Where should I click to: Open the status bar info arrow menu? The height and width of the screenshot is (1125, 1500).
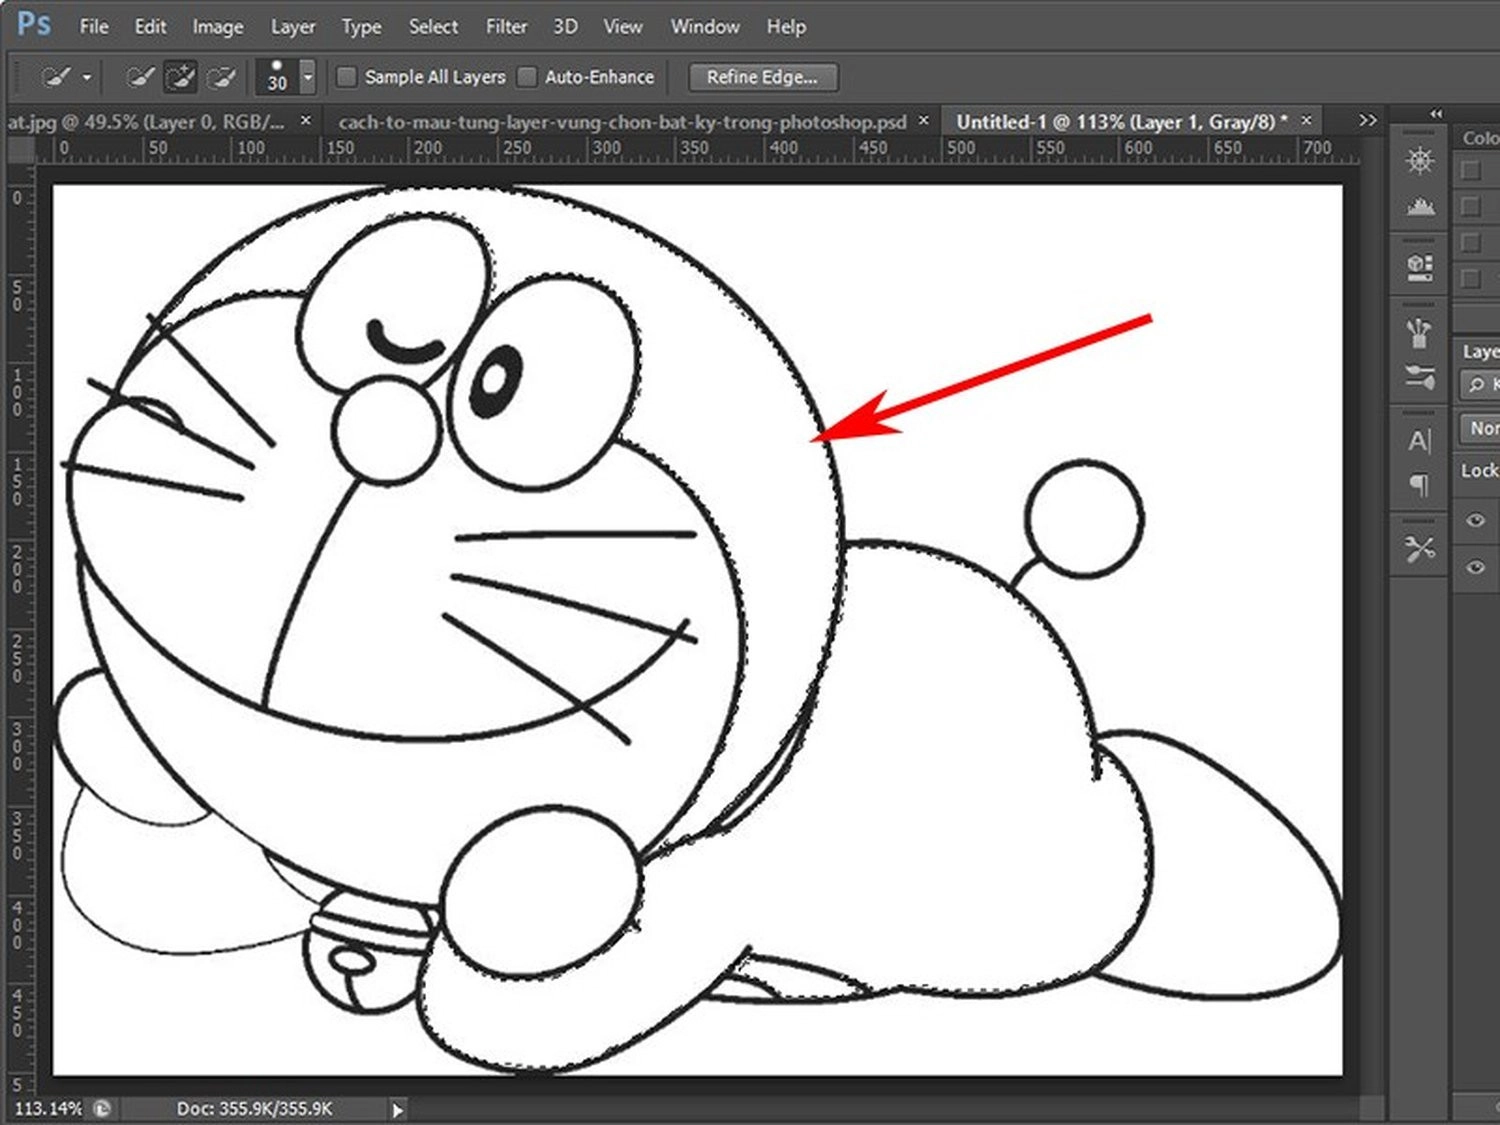tap(398, 1109)
